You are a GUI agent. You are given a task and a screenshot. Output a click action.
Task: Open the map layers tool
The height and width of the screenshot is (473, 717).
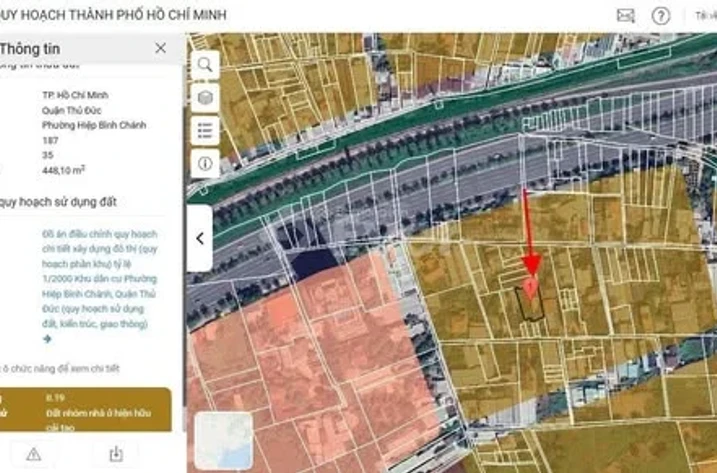point(205,98)
